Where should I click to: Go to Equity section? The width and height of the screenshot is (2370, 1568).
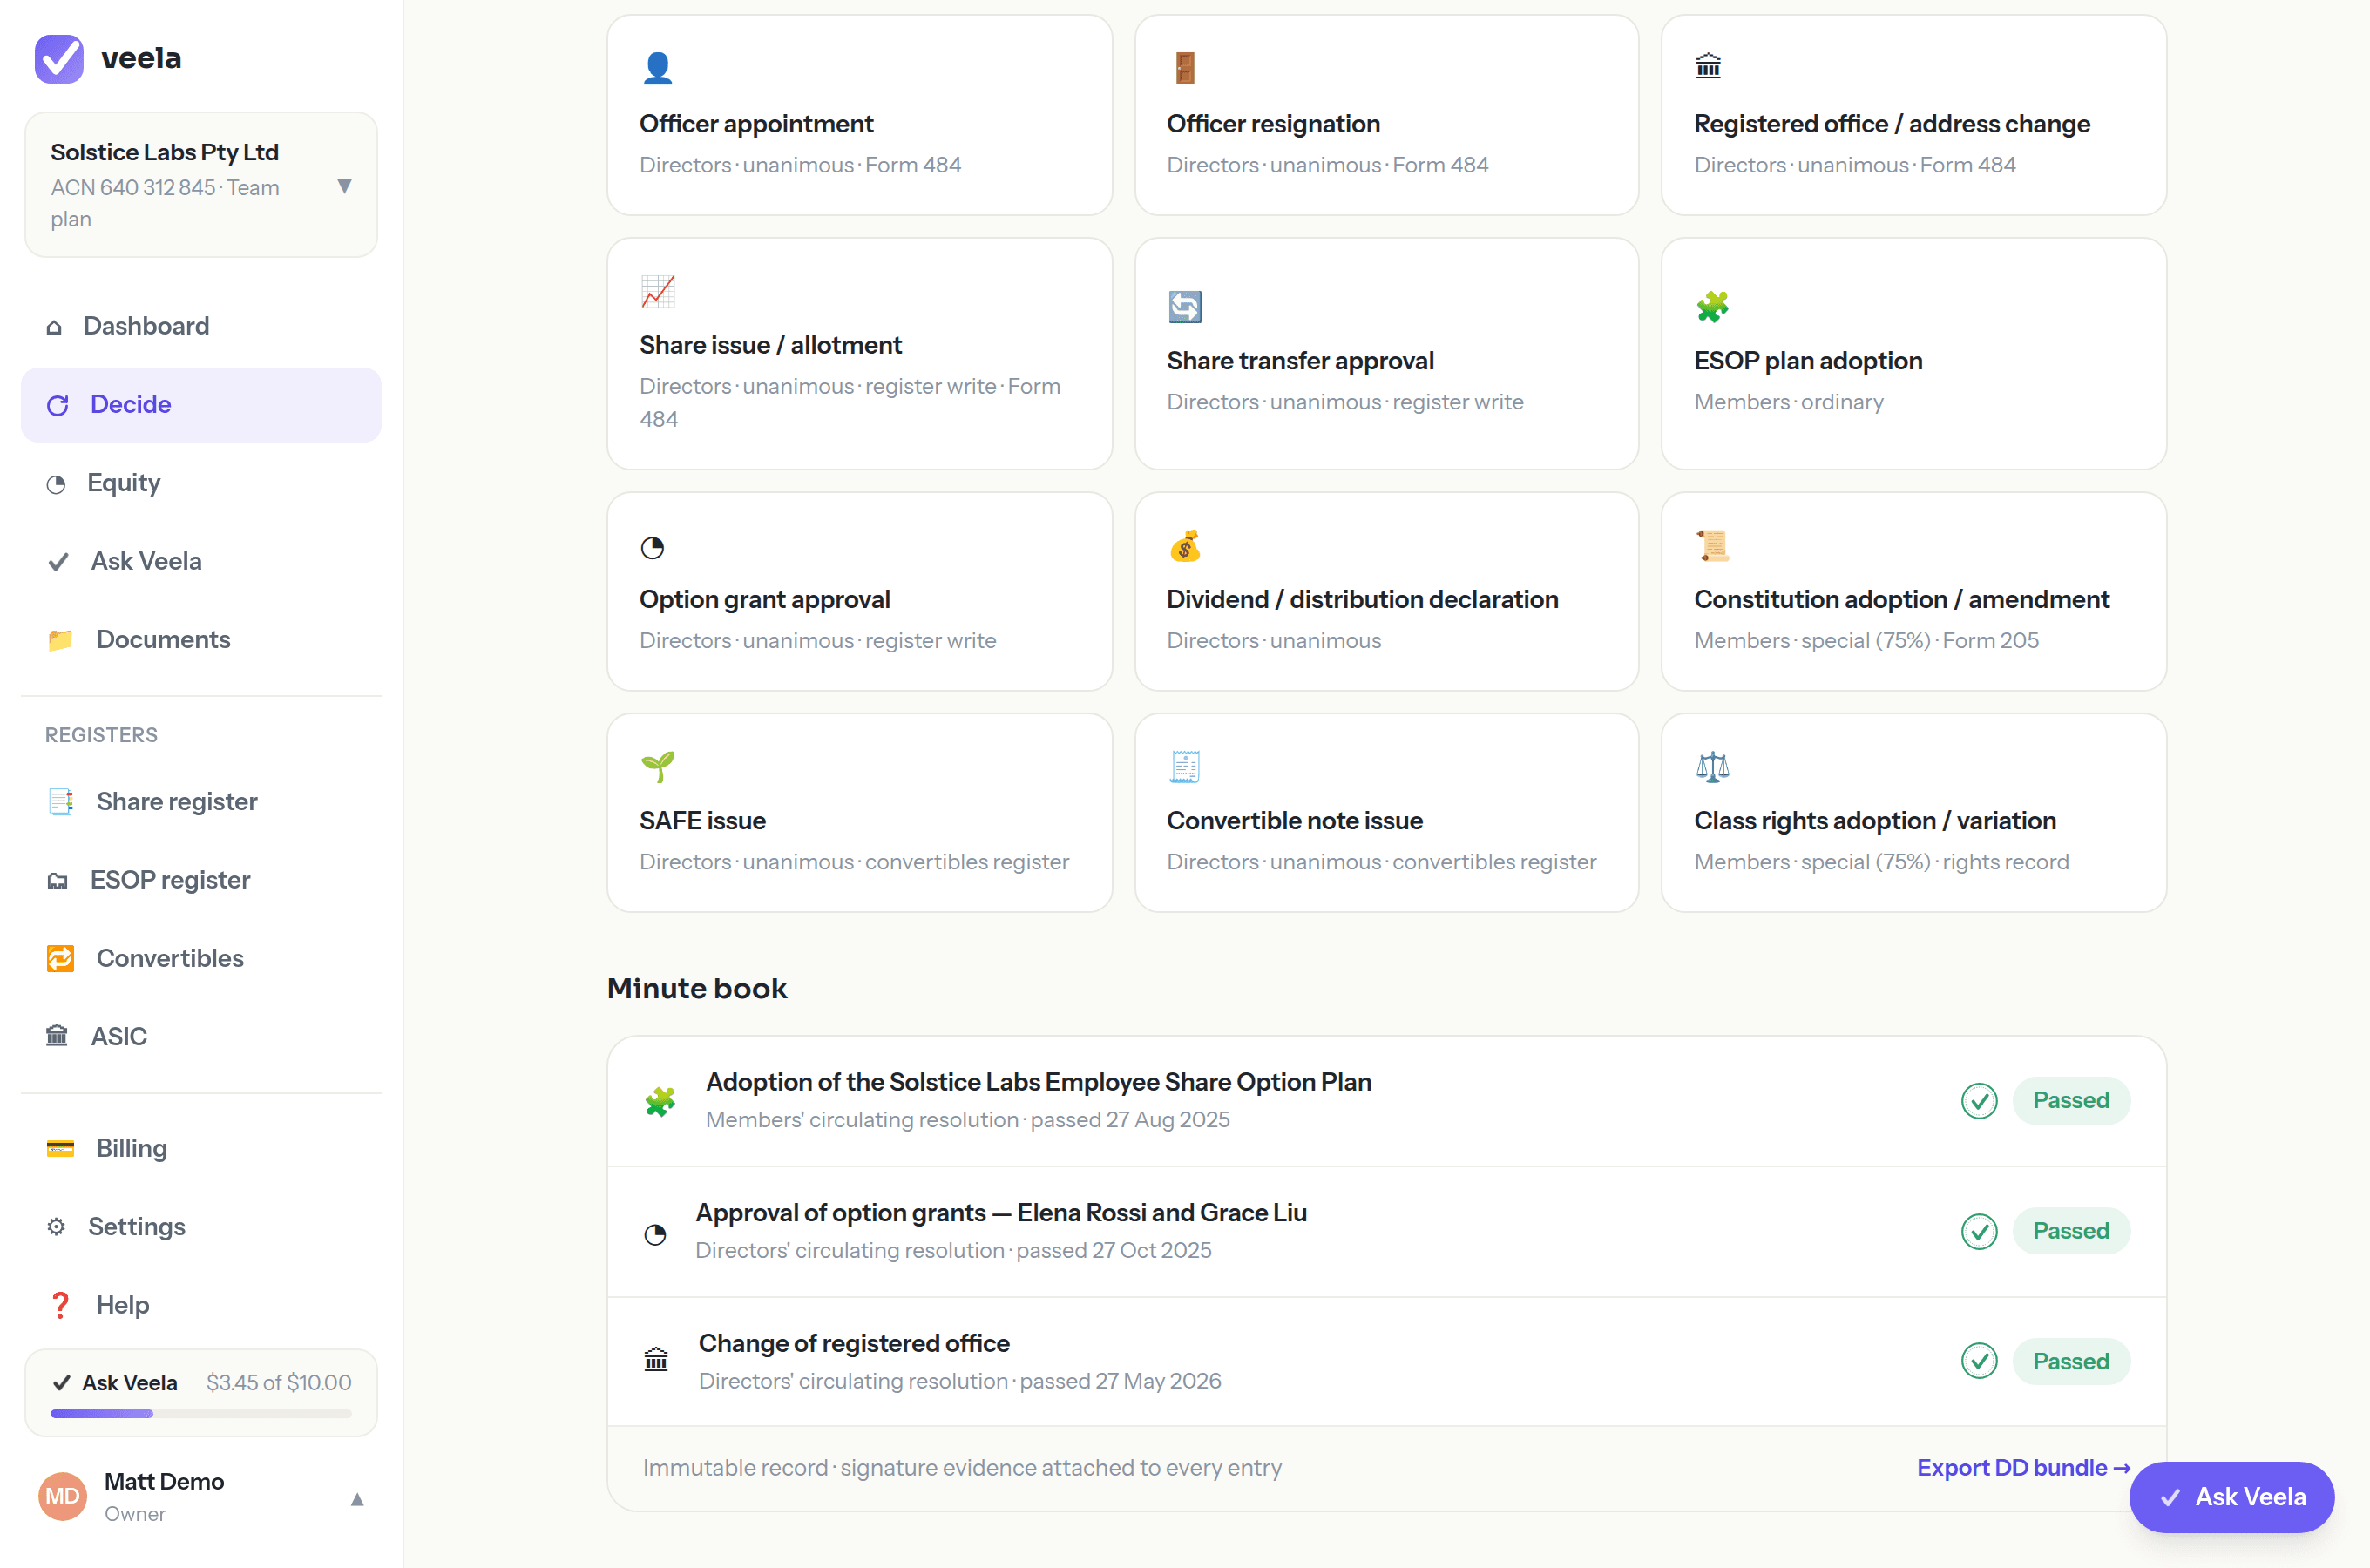tap(201, 484)
